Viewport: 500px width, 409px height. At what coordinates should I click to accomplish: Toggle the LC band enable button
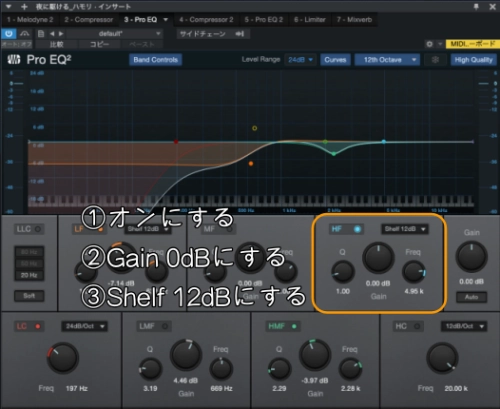pyautogui.click(x=38, y=326)
